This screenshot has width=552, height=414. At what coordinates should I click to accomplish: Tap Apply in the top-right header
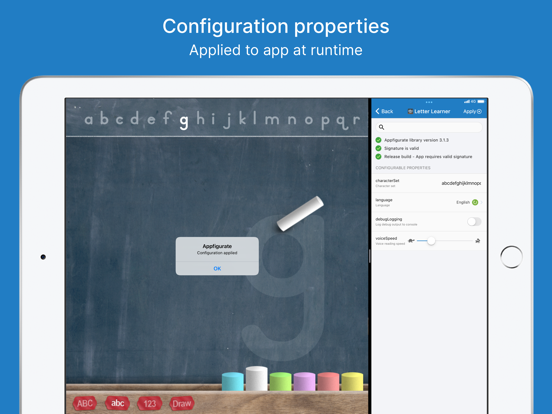pyautogui.click(x=472, y=111)
